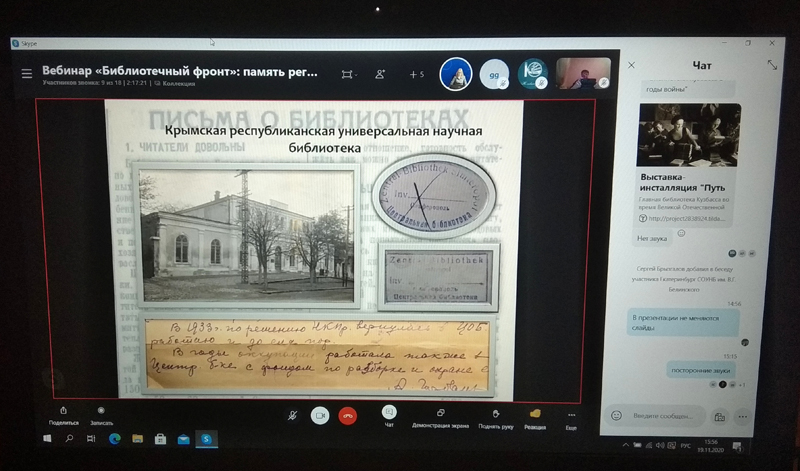Click the Поделиться share icon
The image size is (800, 471).
[x=64, y=410]
